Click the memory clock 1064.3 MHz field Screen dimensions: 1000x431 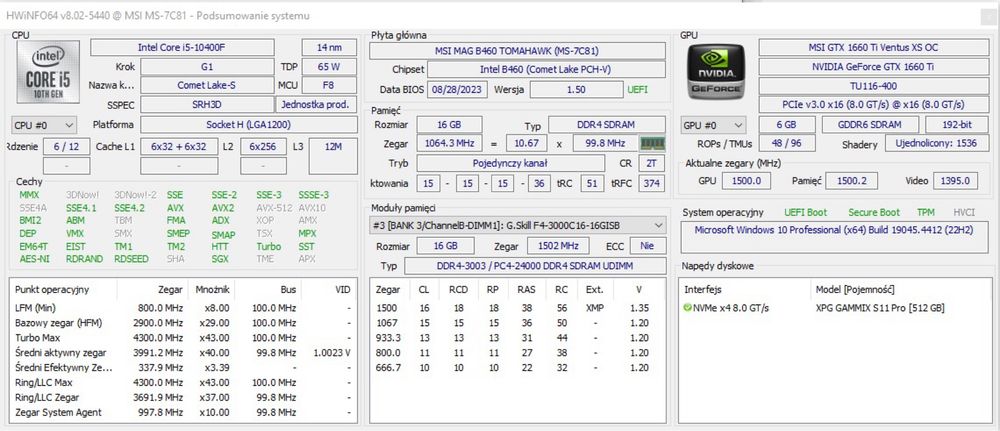(450, 143)
